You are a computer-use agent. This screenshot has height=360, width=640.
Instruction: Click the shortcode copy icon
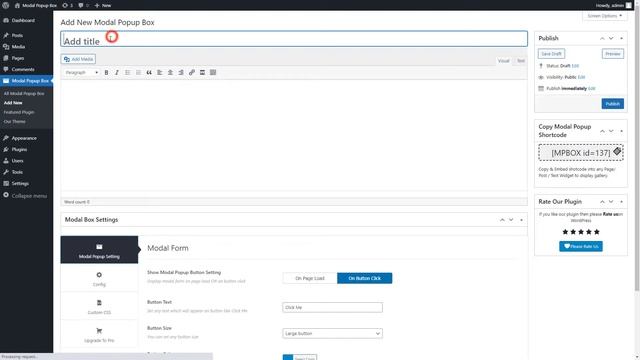point(617,151)
